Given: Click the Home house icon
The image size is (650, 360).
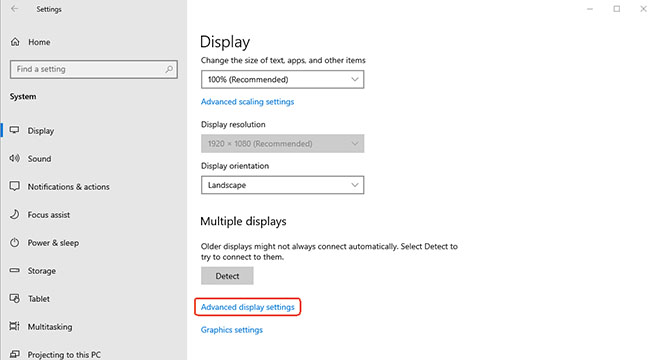Looking at the screenshot, I should (x=15, y=42).
